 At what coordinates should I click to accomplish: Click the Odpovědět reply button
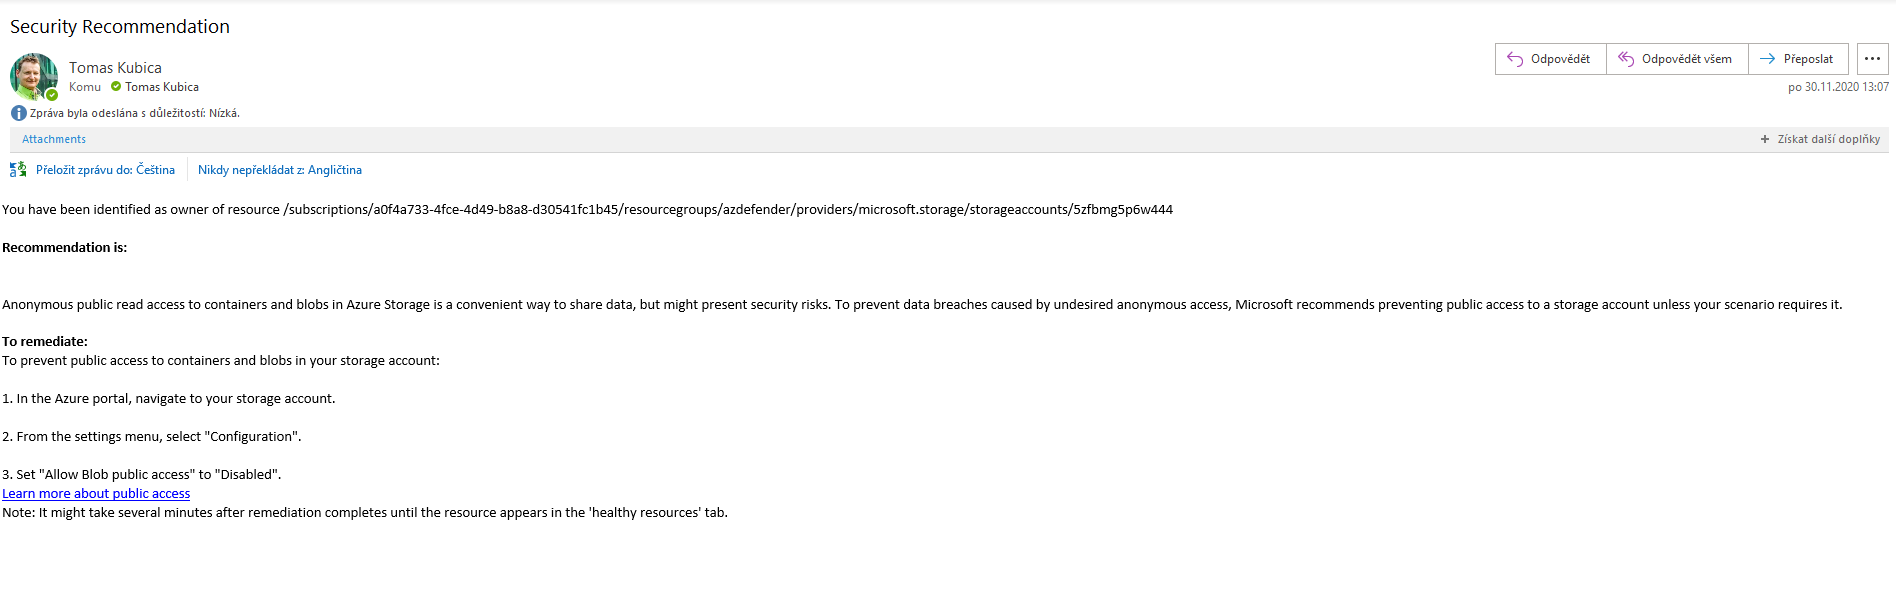tap(1550, 59)
